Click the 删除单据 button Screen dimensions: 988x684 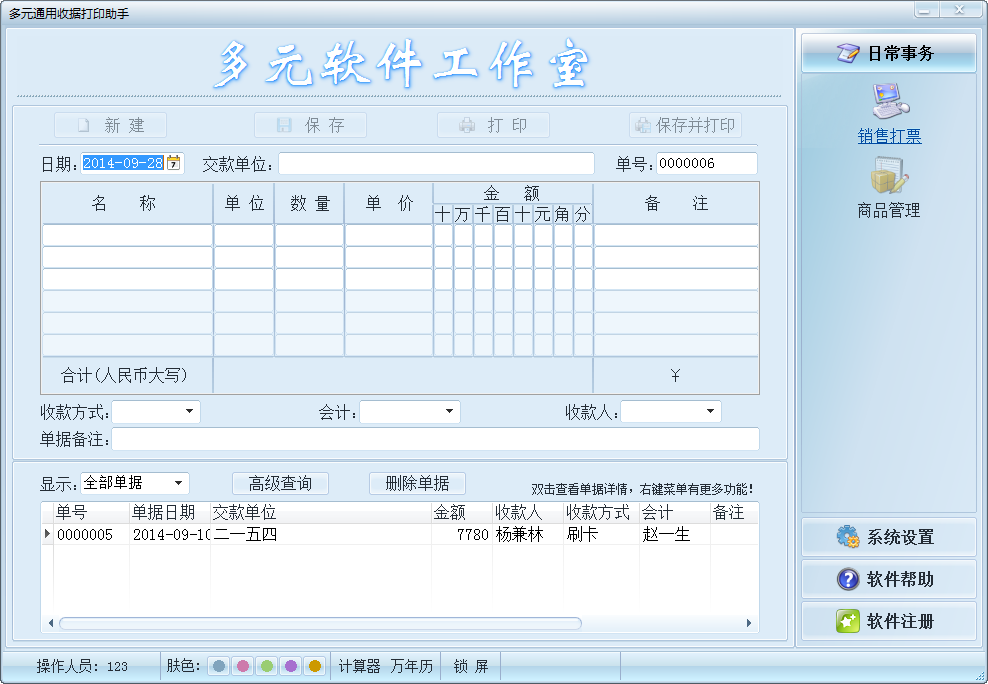417,482
